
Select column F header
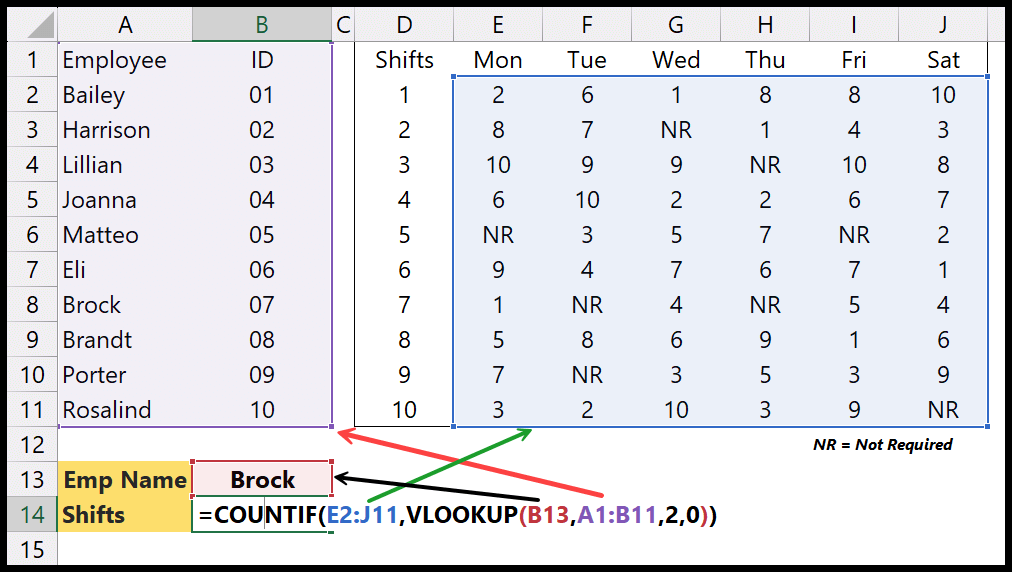pos(587,25)
